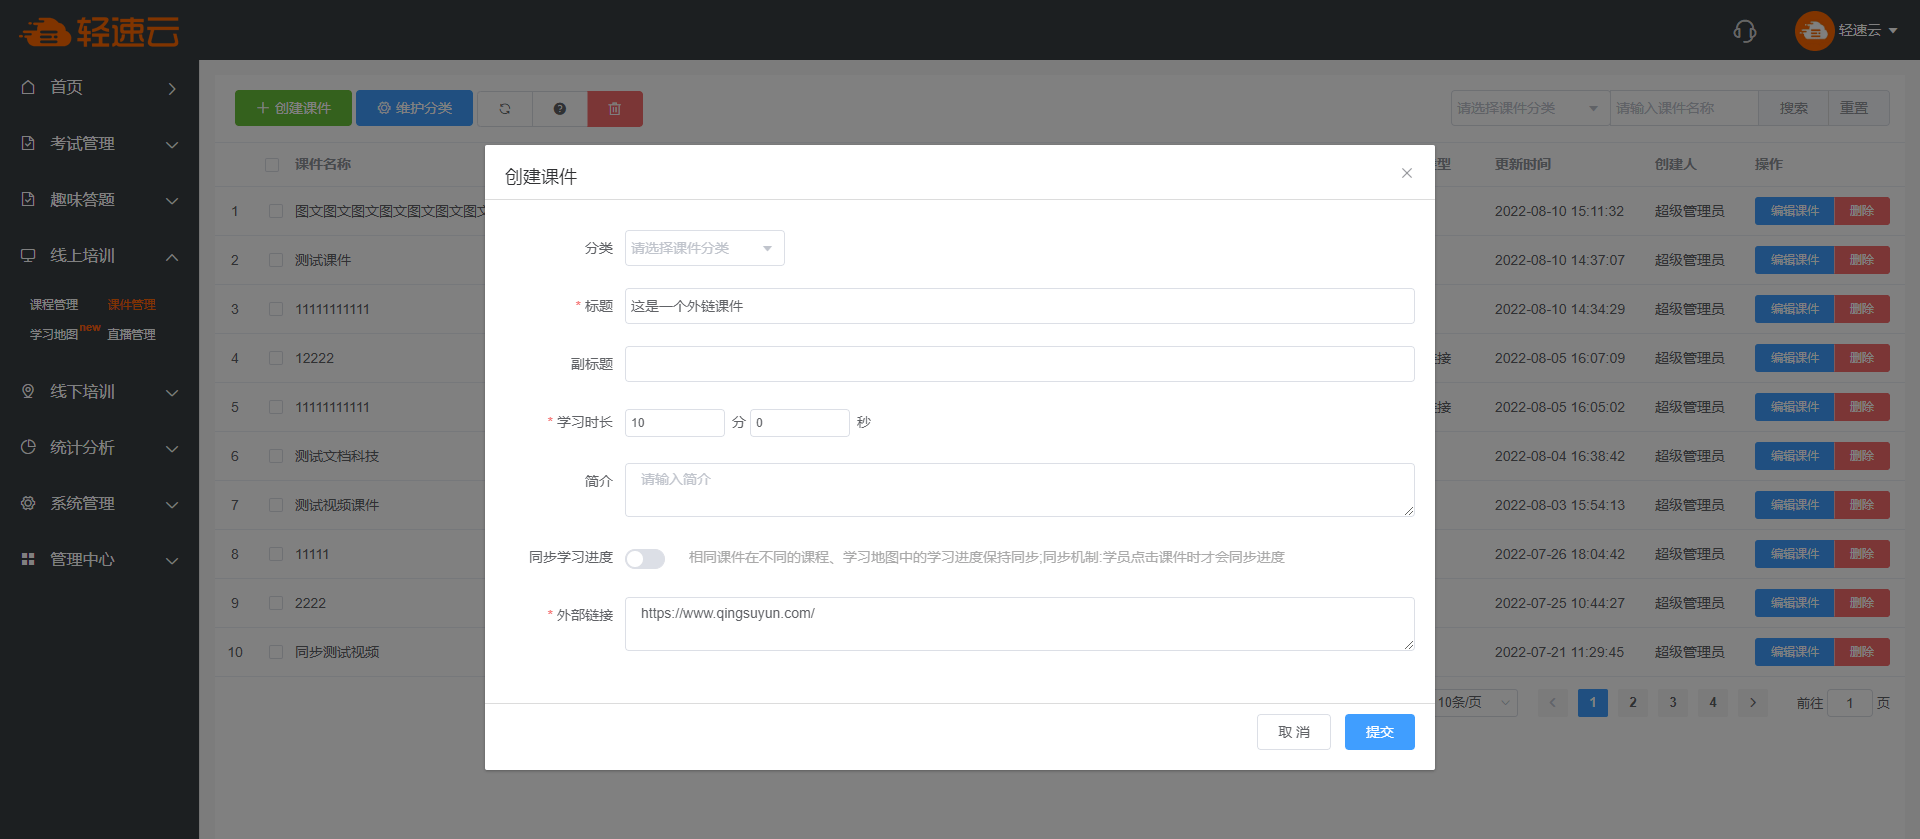Expand the 考试管理 sidebar menu
Image resolution: width=1920 pixels, height=839 pixels.
click(99, 144)
